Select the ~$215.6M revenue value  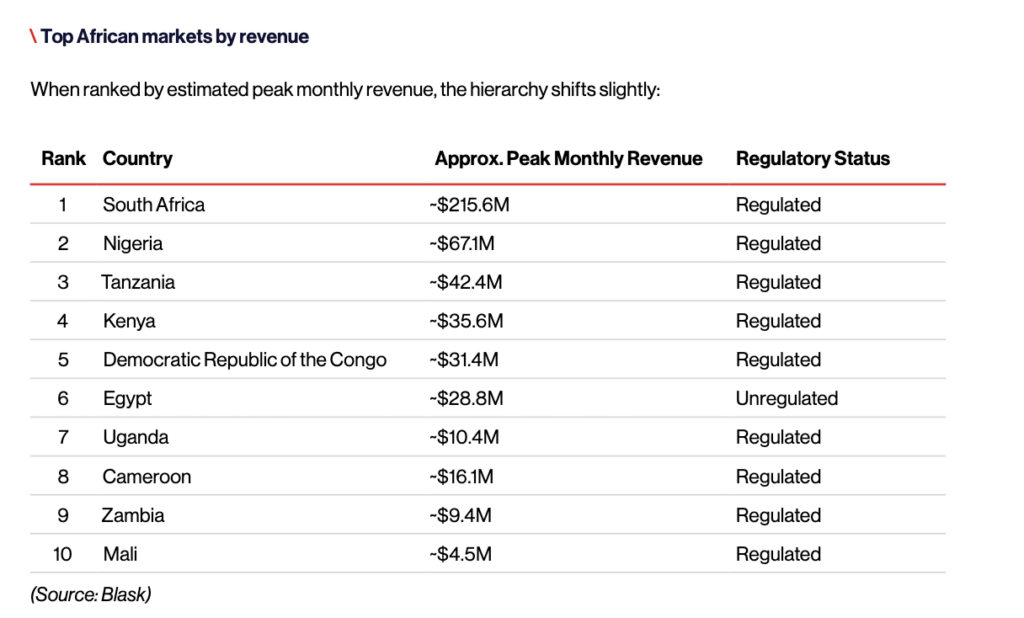pos(469,205)
